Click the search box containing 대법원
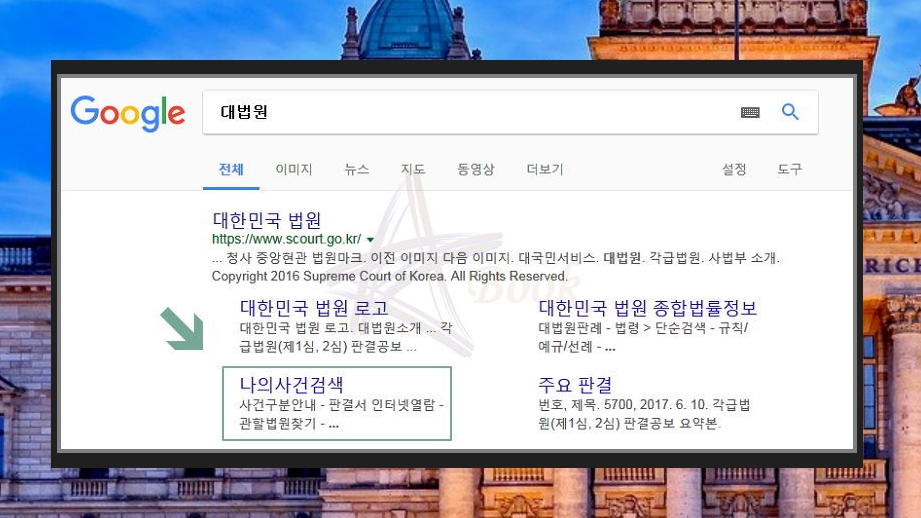This screenshot has width=921, height=518. pyautogui.click(x=510, y=112)
